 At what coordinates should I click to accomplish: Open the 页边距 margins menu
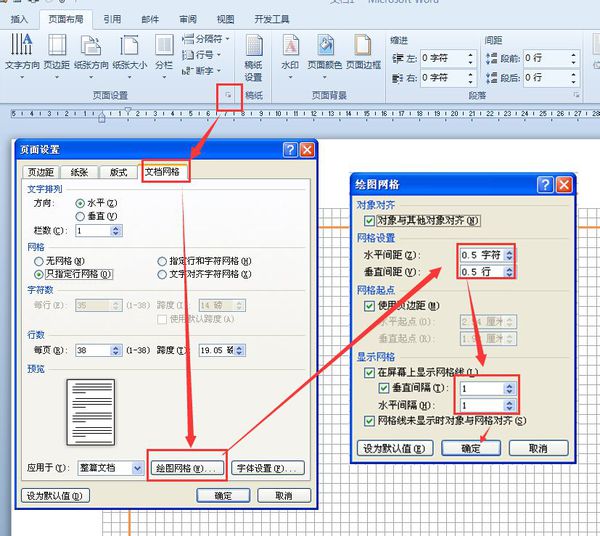pyautogui.click(x=57, y=55)
